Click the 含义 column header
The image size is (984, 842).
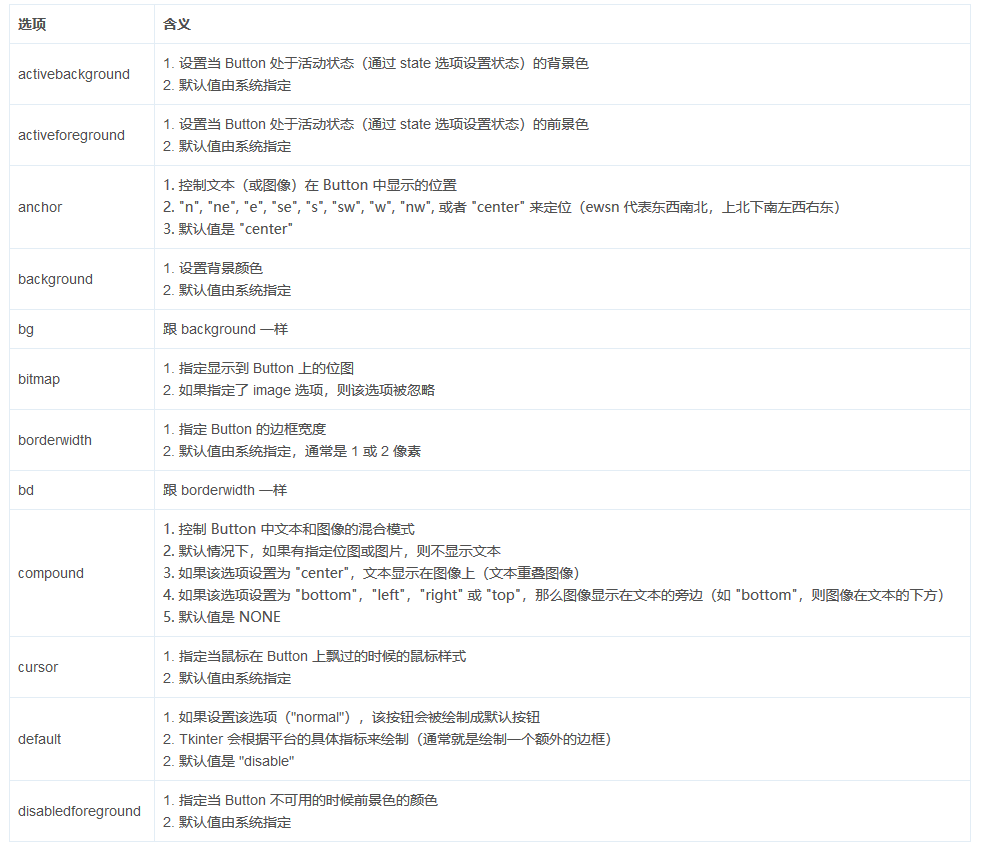(170, 22)
